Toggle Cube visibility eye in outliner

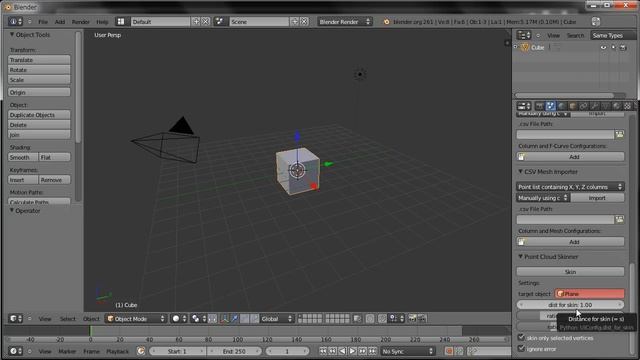pos(603,47)
